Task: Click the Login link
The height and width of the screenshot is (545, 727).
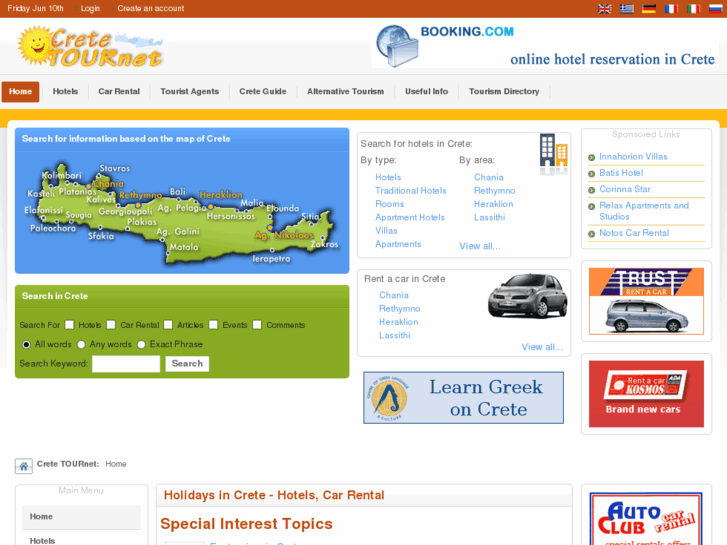Action: click(90, 8)
